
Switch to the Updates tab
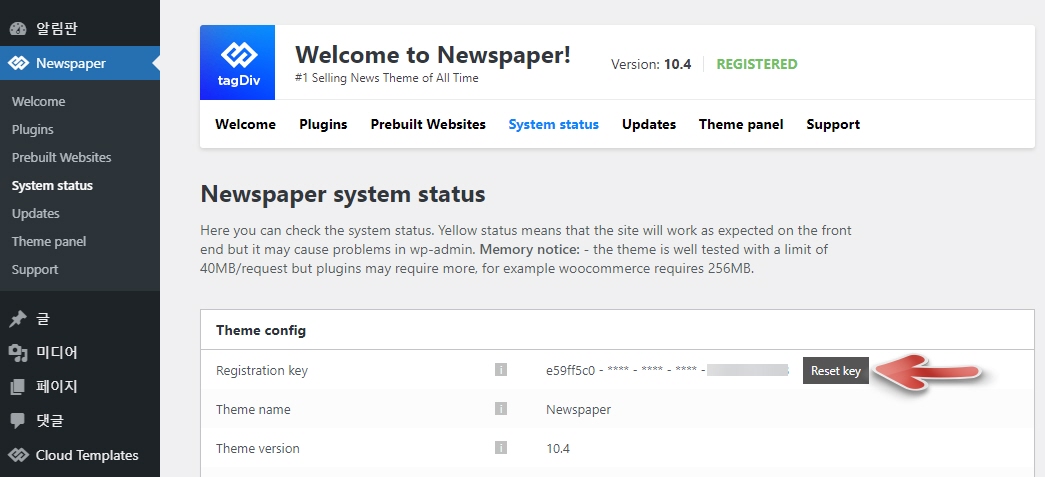648,124
